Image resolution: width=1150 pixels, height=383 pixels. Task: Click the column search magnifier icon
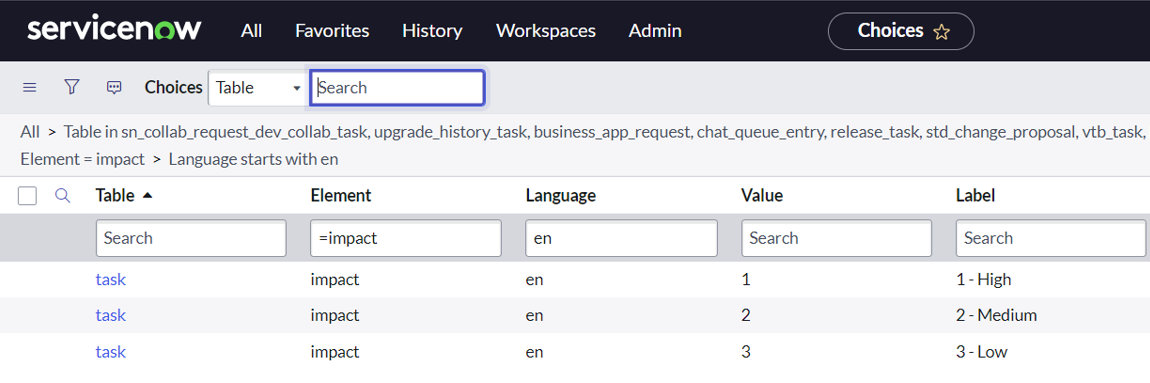(x=63, y=195)
